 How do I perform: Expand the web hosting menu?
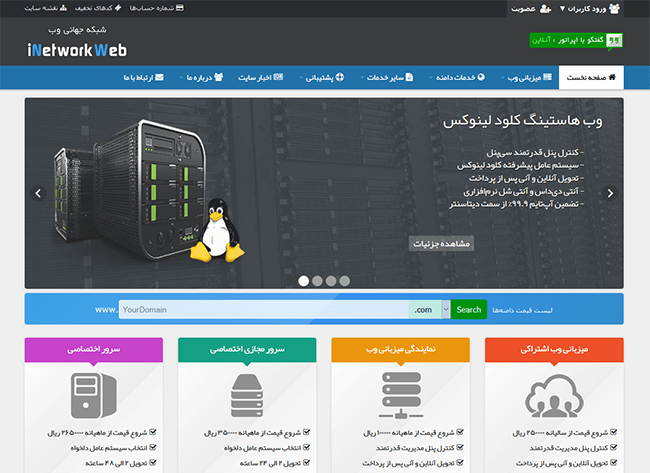coord(503,78)
